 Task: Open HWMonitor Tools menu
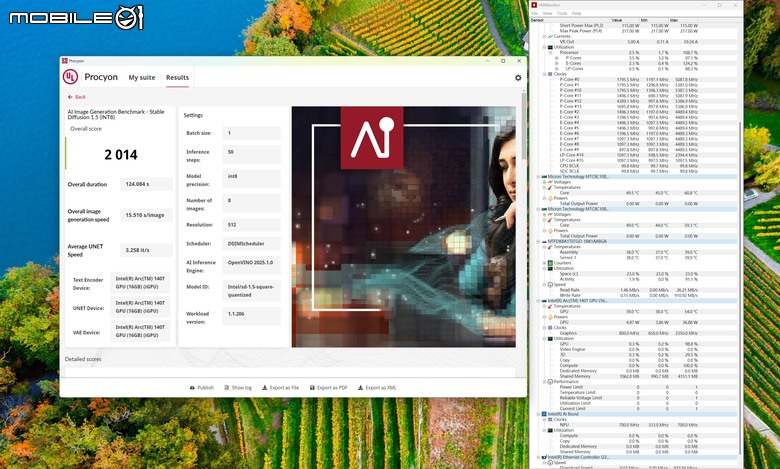pos(562,13)
